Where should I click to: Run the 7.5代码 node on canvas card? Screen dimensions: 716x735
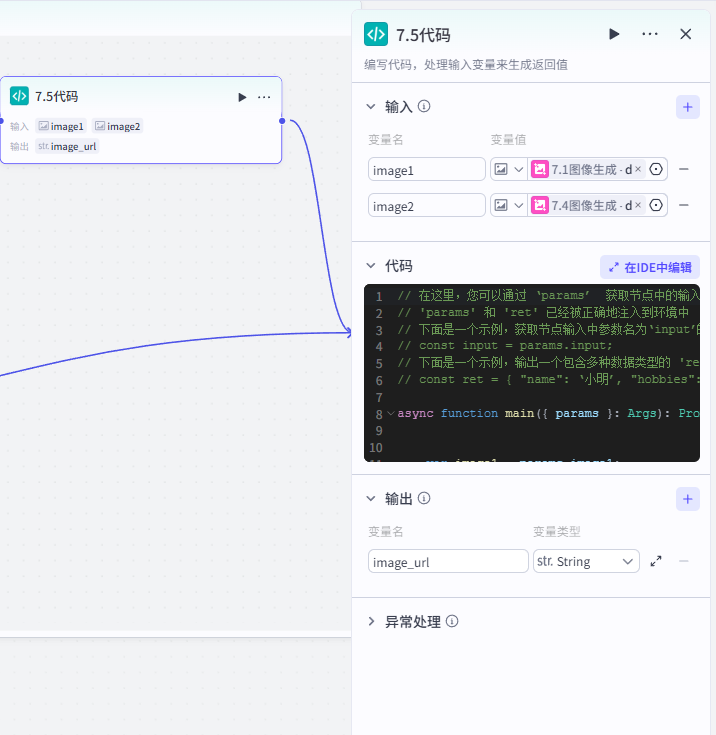[242, 97]
